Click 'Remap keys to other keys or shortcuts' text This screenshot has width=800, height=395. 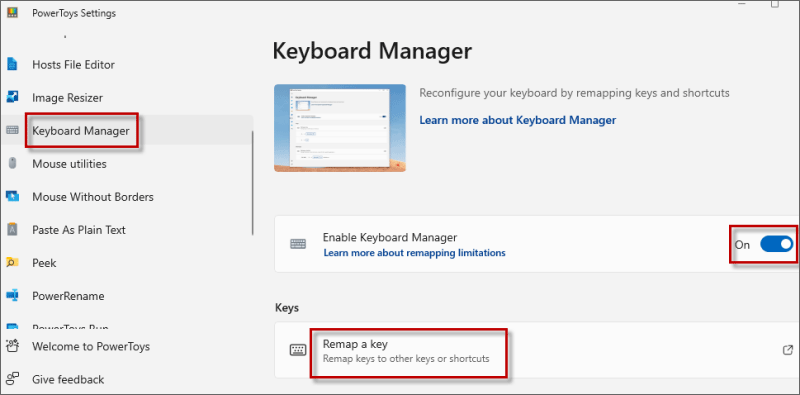(x=406, y=358)
